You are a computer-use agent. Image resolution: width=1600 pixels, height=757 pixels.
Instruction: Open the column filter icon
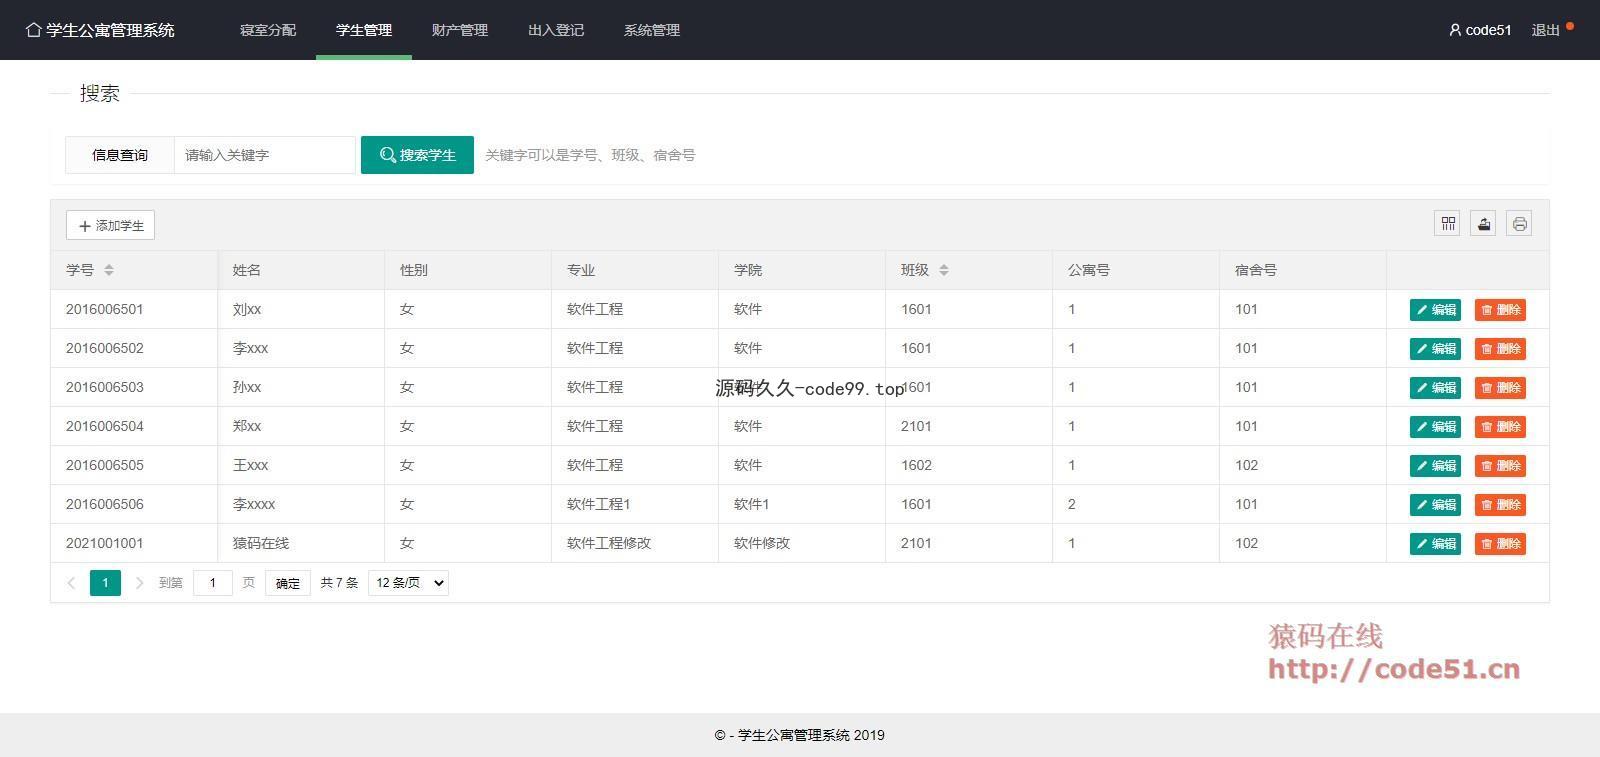coord(1447,224)
